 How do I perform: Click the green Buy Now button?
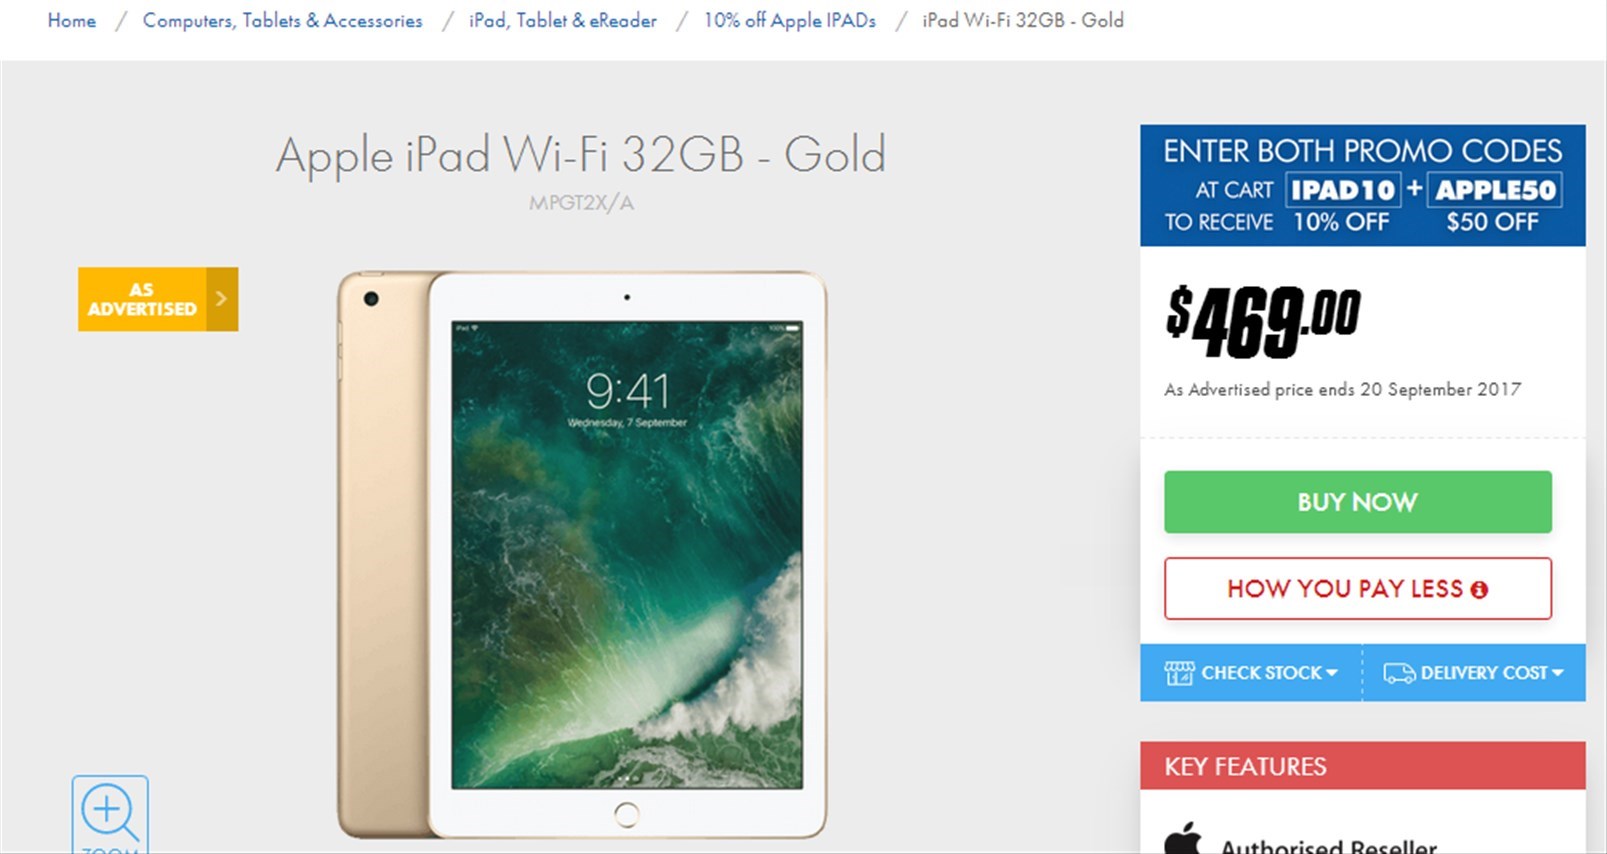click(x=1358, y=502)
